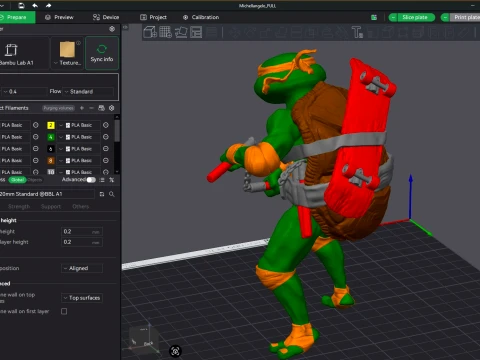The image size is (480, 360).
Task: Open the Device tab
Action: 106,17
